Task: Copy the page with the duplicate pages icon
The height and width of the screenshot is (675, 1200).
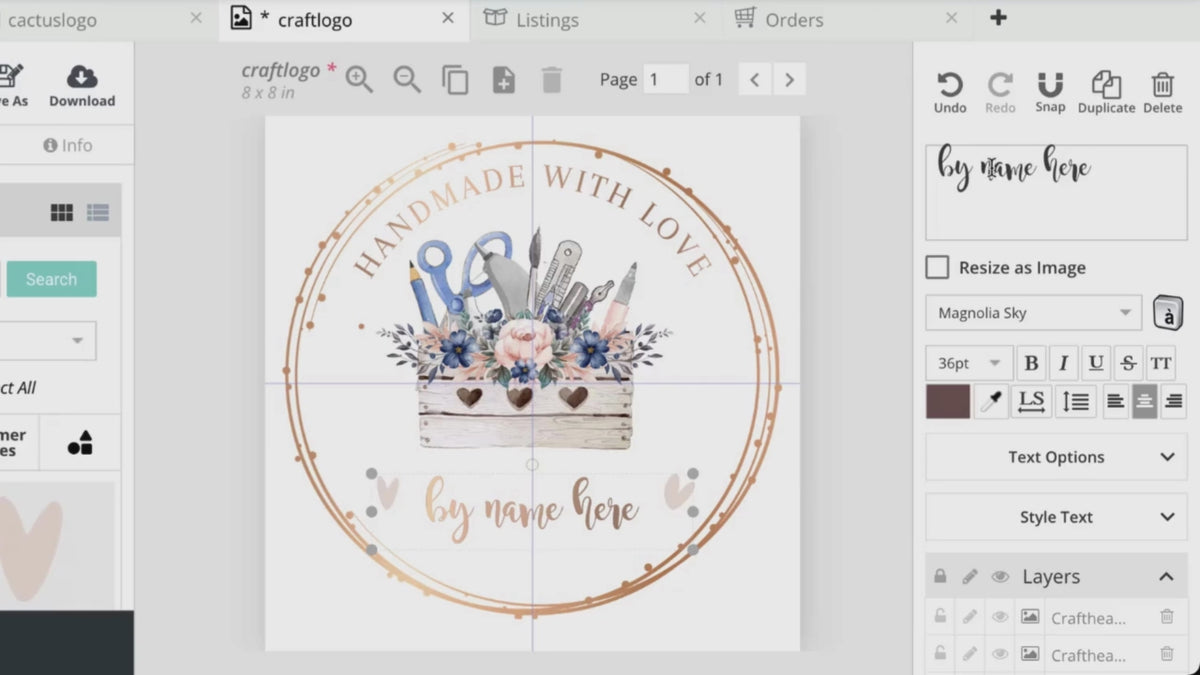Action: pyautogui.click(x=455, y=79)
